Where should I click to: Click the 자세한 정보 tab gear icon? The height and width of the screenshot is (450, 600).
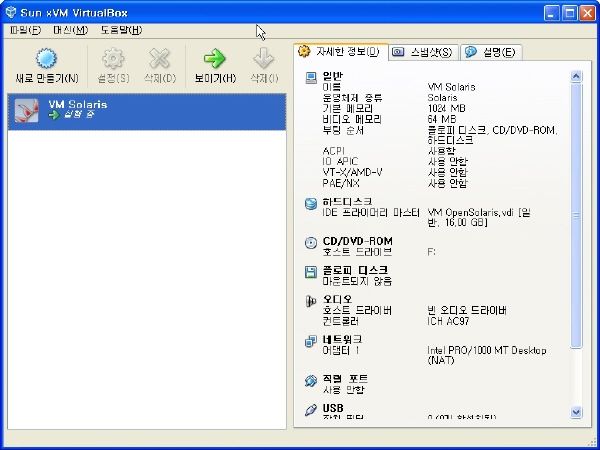click(x=304, y=51)
